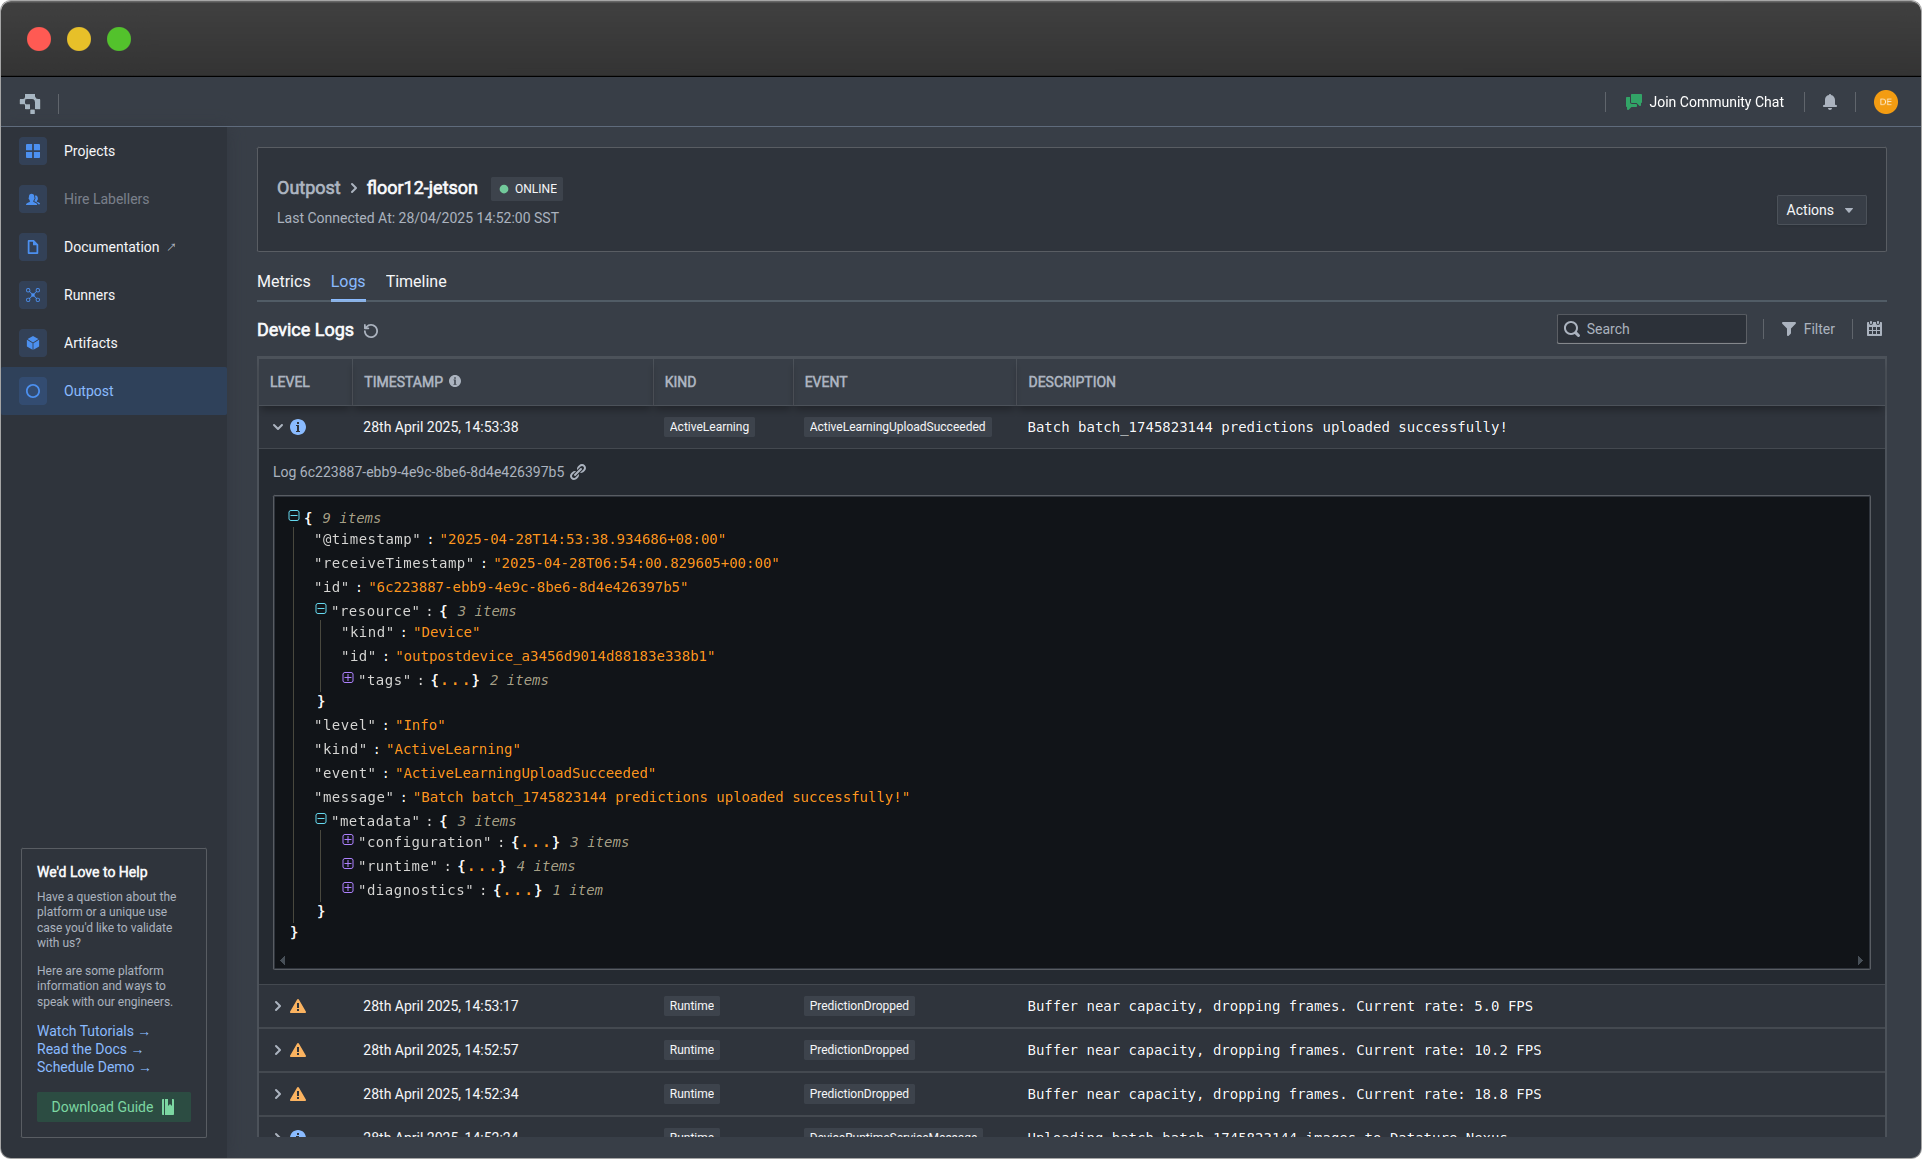Copy log link via chain icon
Screen dimensions: 1922x1159
(578, 472)
